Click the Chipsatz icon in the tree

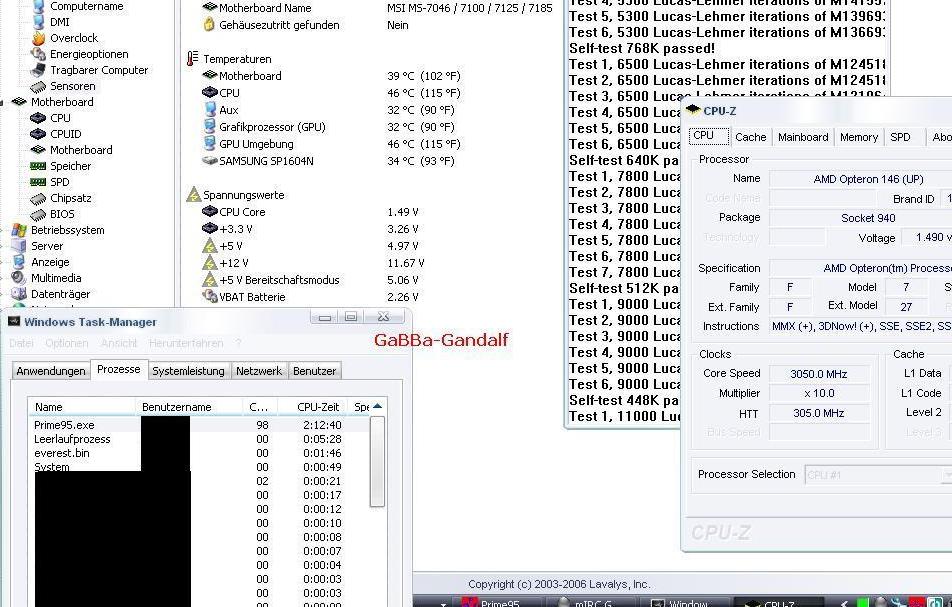[x=38, y=198]
